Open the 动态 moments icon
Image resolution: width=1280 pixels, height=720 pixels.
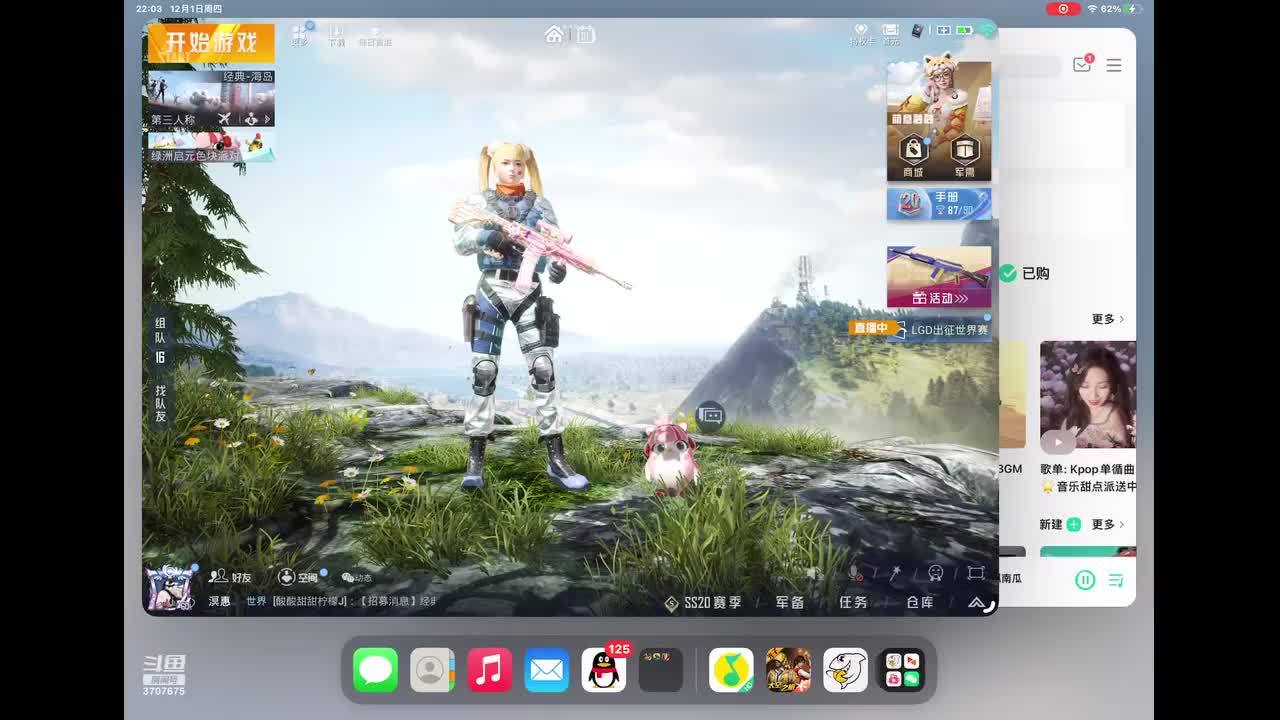357,577
